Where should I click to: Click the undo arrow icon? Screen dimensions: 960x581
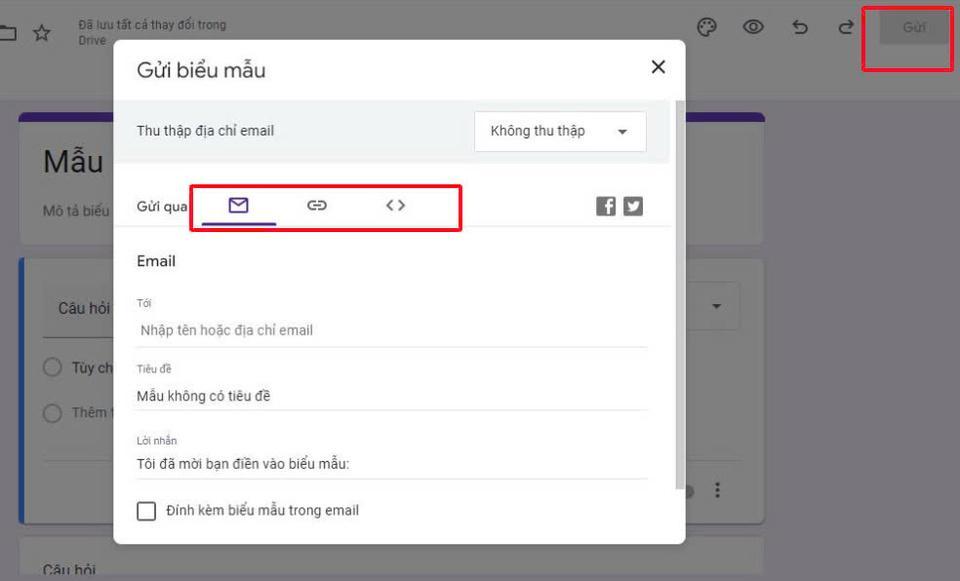800,28
